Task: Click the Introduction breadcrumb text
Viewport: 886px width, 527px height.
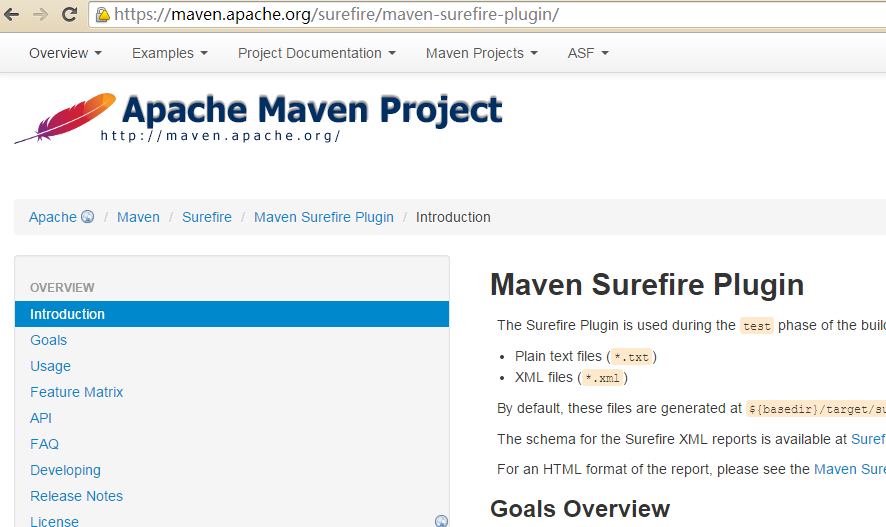Action: click(x=453, y=217)
